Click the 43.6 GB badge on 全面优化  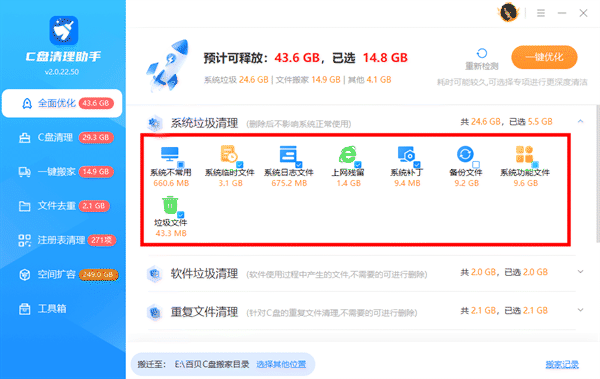pos(96,103)
